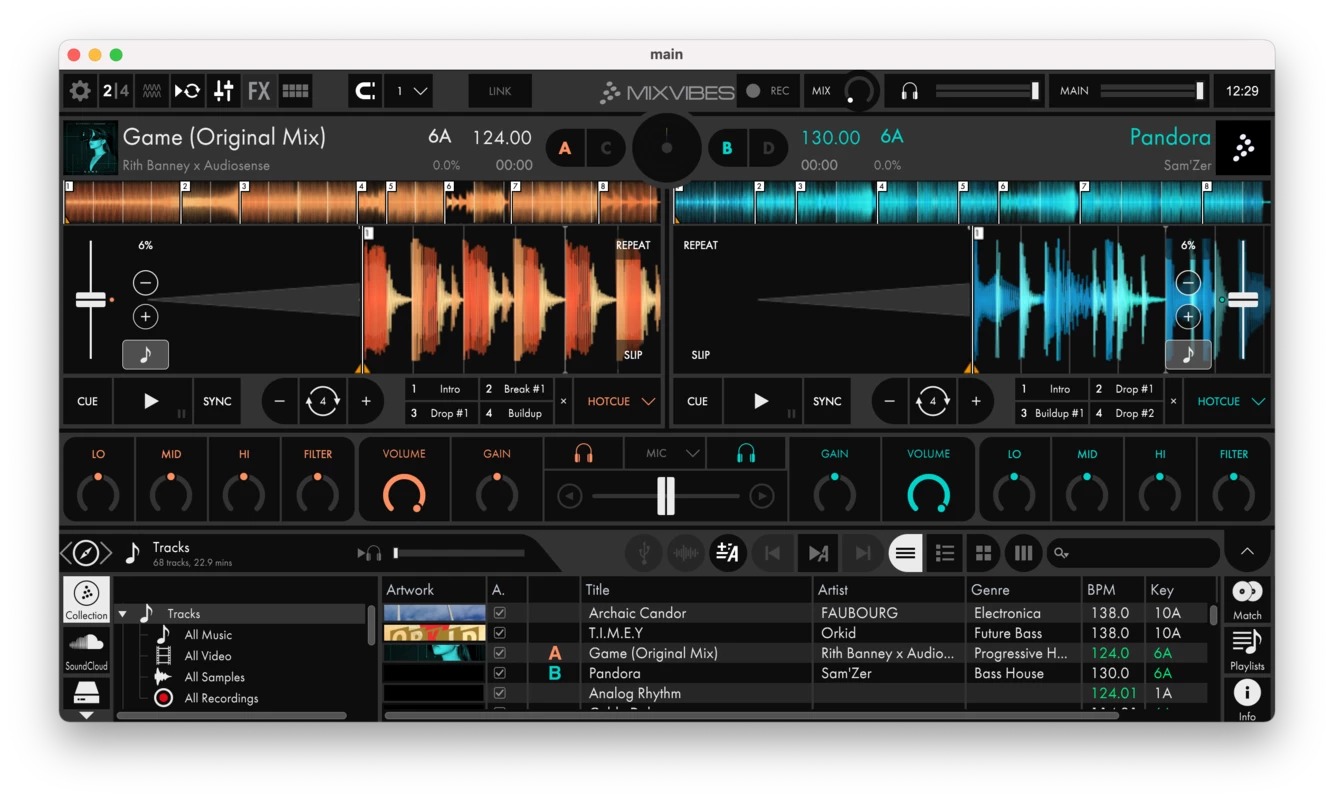
Task: Show the mixer faders panel icon
Action: tap(224, 91)
